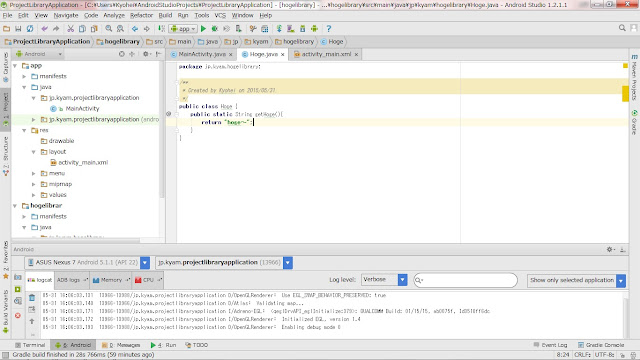
Task: Toggle tool window buttons in status bar corner
Action: 5,355
